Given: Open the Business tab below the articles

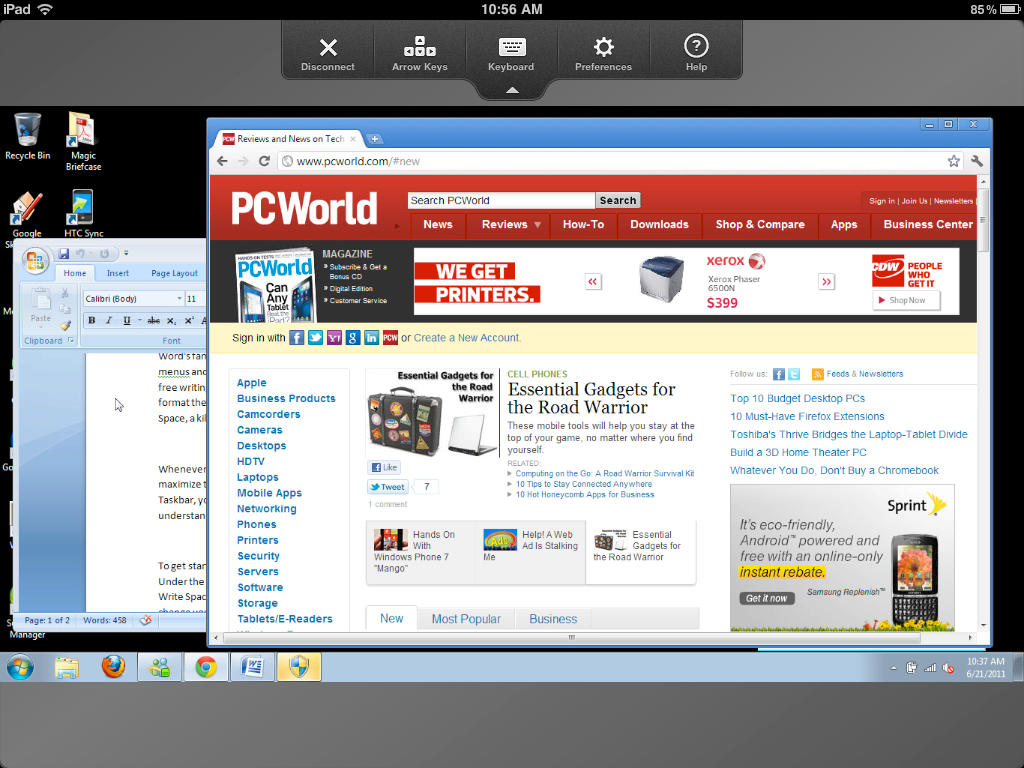Looking at the screenshot, I should [553, 618].
